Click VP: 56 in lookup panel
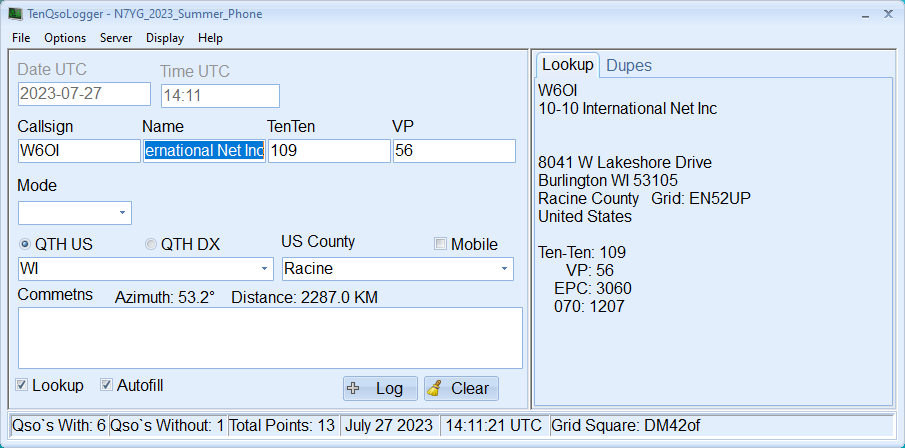The width and height of the screenshot is (905, 448). 590,270
